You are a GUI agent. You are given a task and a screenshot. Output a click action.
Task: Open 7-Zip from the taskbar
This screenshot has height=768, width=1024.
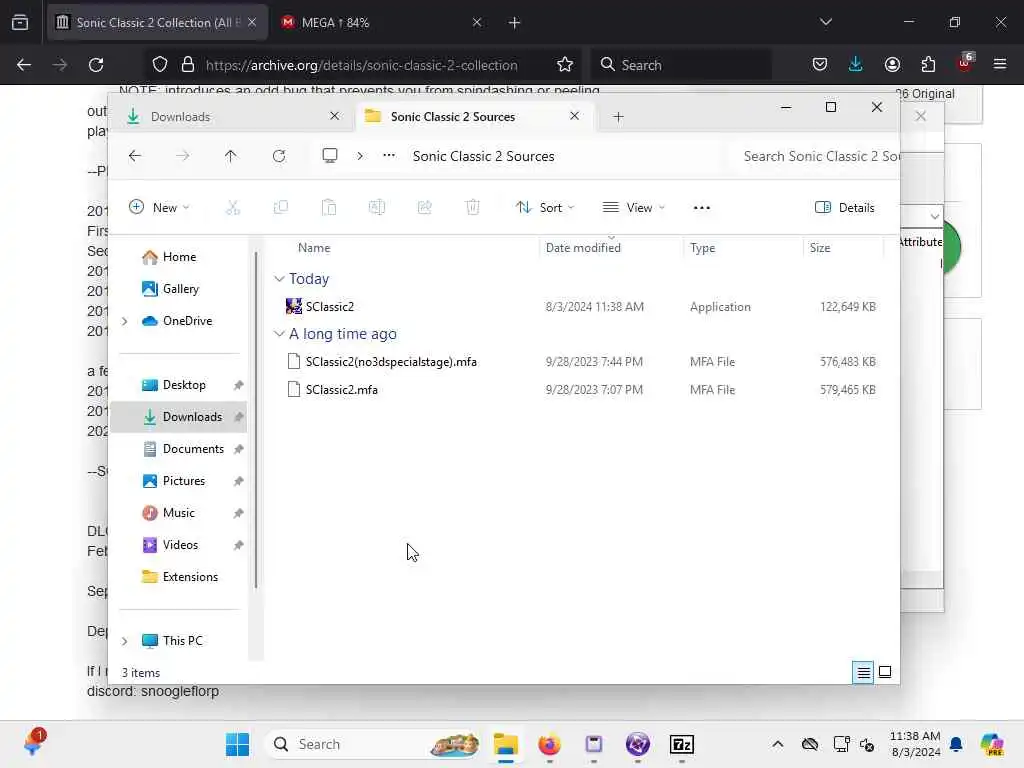coord(682,744)
